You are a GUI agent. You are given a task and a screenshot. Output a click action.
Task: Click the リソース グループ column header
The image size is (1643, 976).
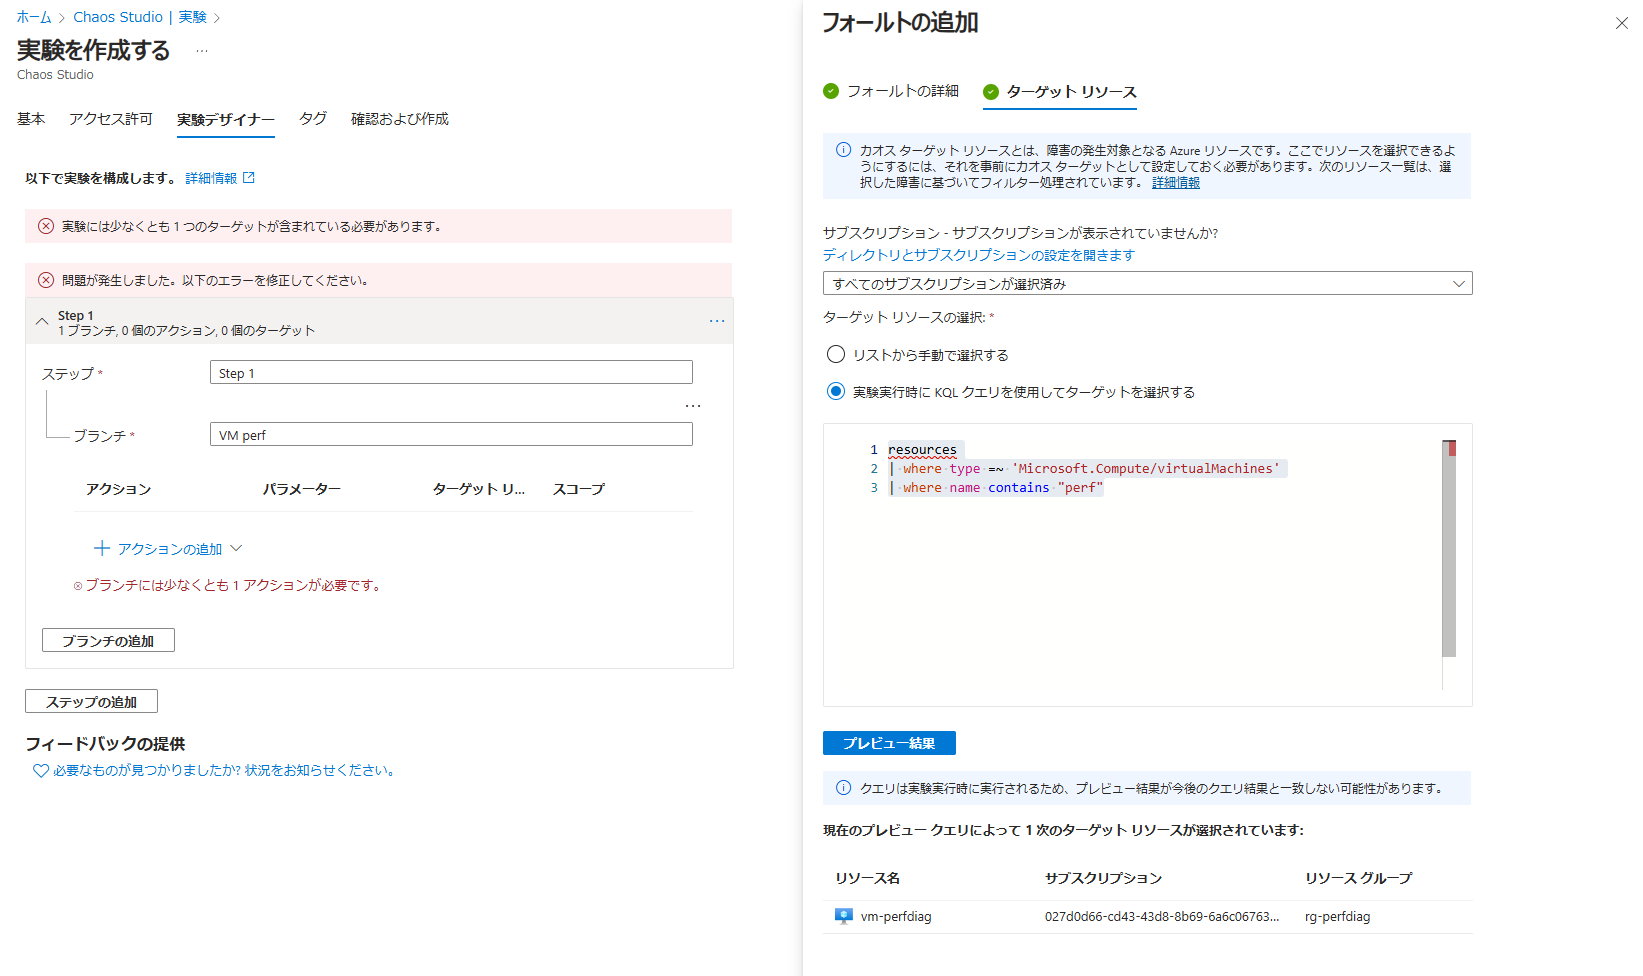(x=1358, y=878)
